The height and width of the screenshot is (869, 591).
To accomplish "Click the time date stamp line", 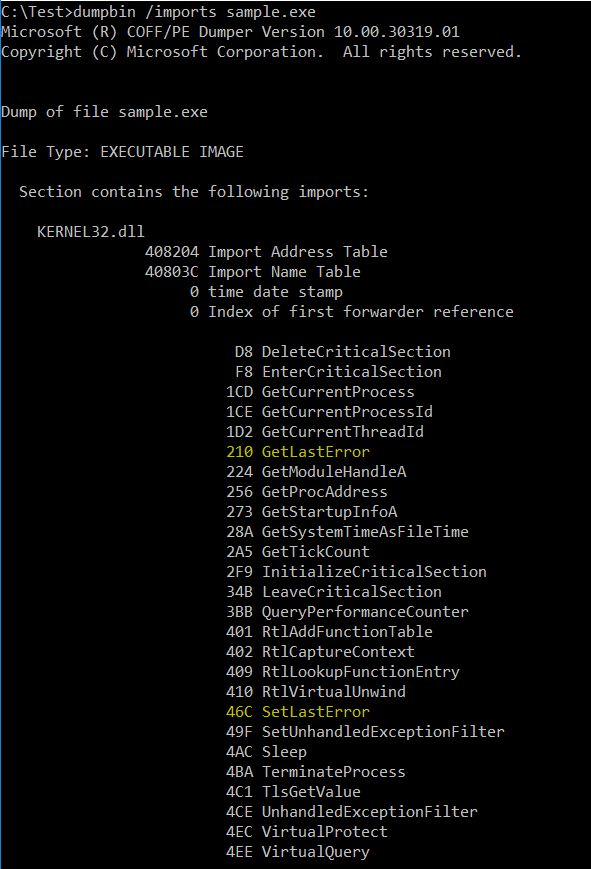I will (x=266, y=292).
